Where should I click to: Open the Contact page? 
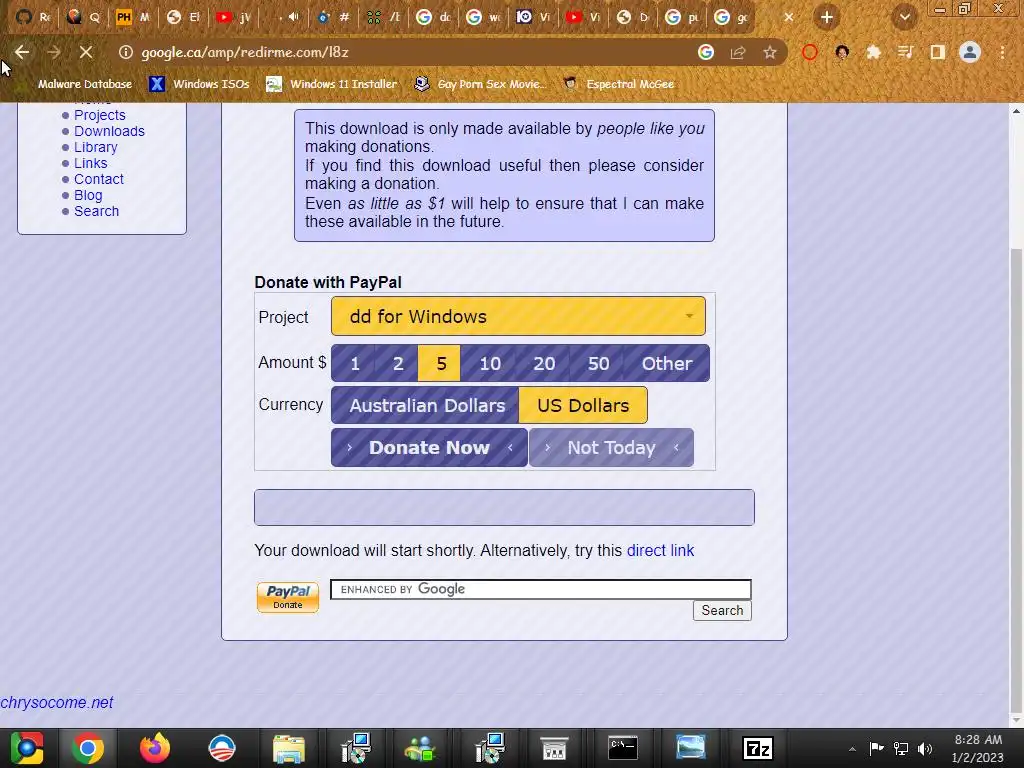(x=99, y=179)
